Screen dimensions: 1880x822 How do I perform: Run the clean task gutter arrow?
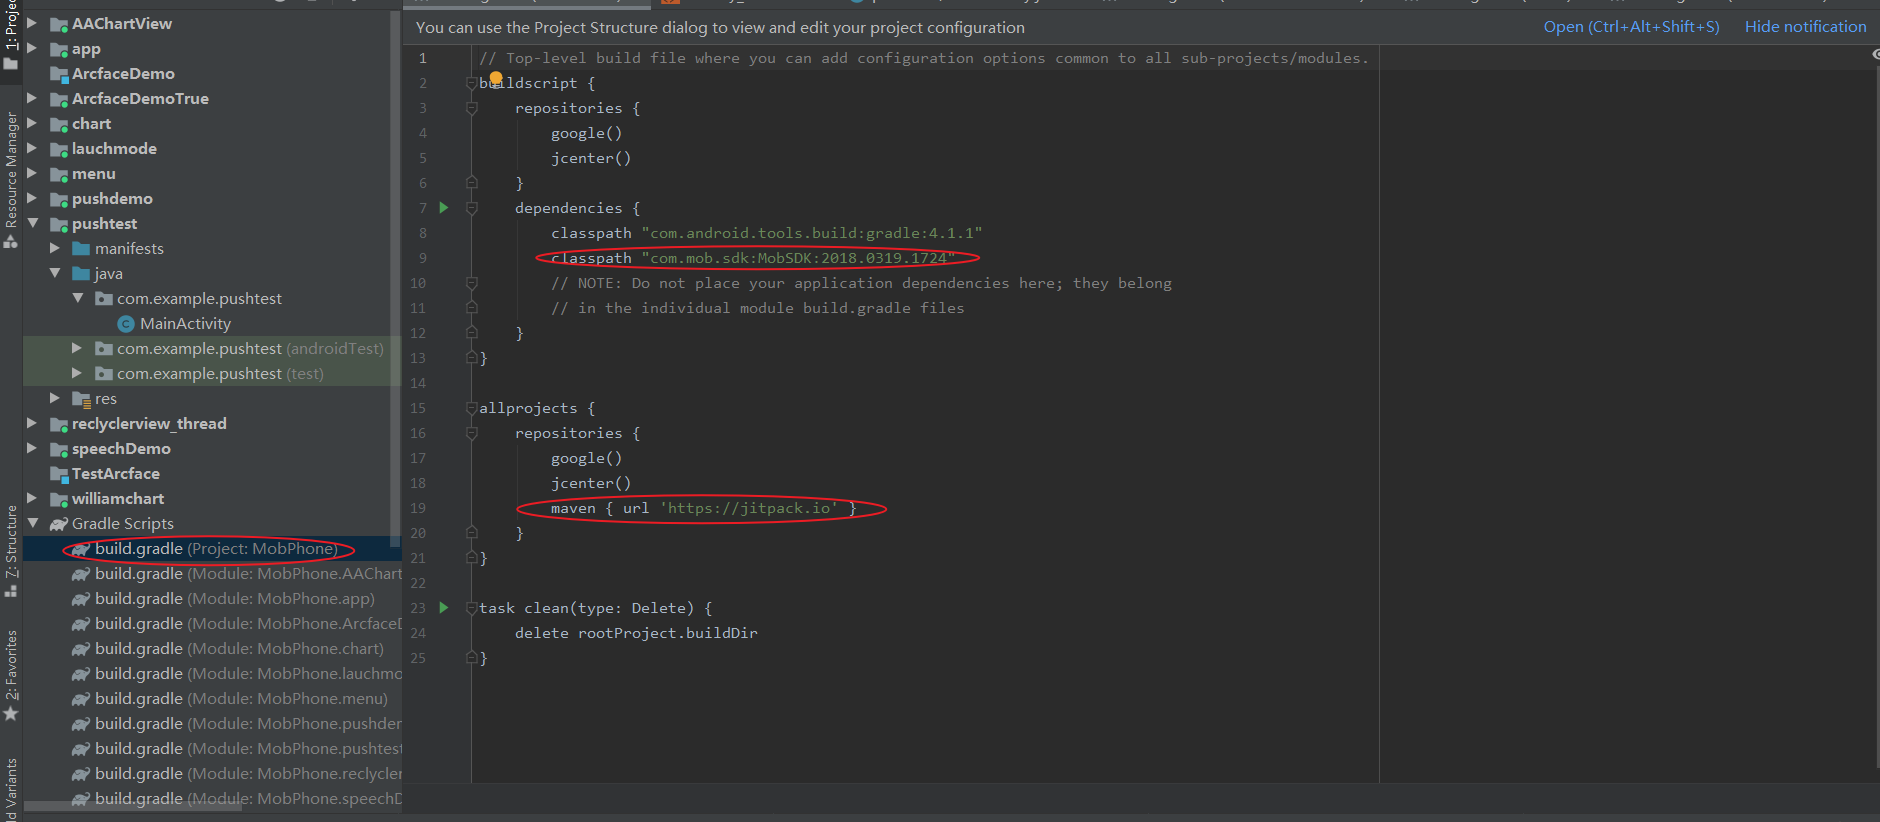click(x=444, y=608)
